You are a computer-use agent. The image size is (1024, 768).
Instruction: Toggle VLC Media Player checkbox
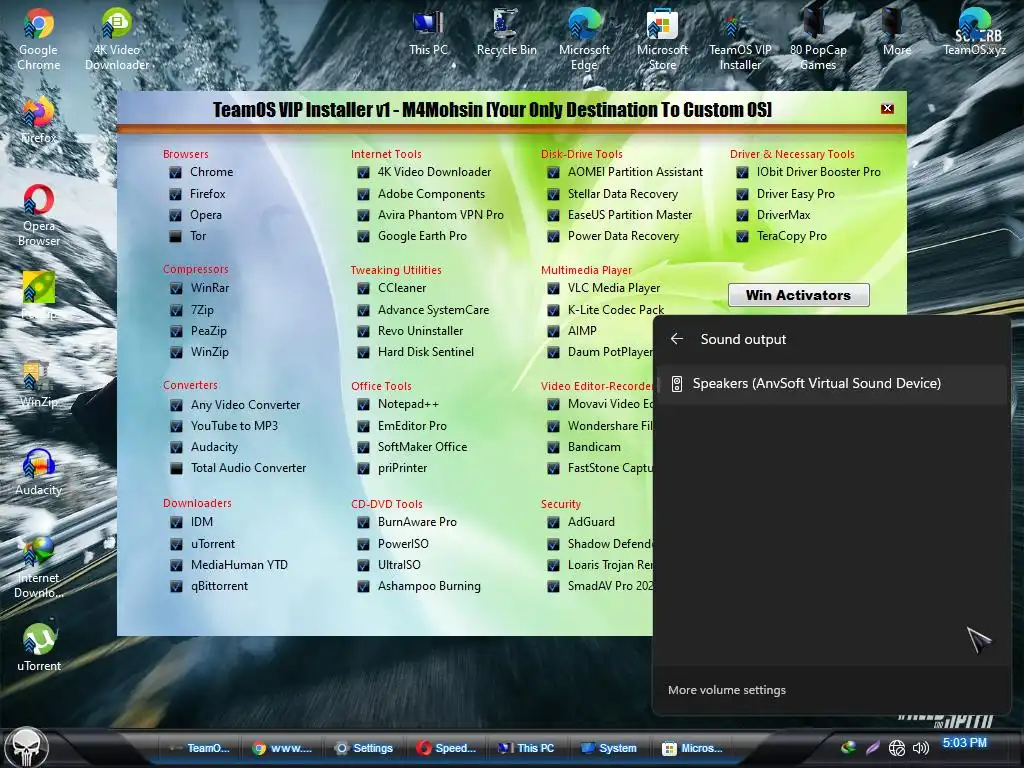pyautogui.click(x=553, y=288)
